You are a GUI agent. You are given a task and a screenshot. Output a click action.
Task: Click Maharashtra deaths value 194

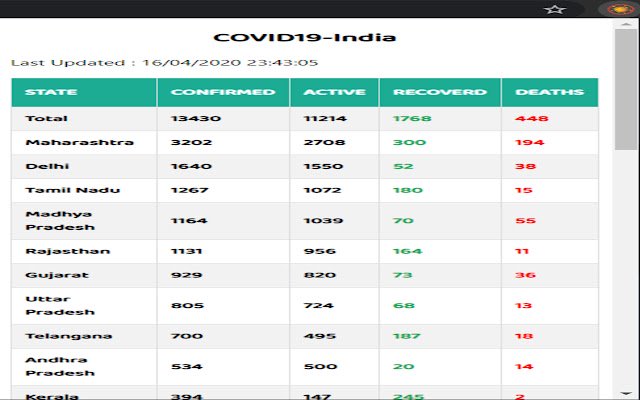click(x=530, y=142)
